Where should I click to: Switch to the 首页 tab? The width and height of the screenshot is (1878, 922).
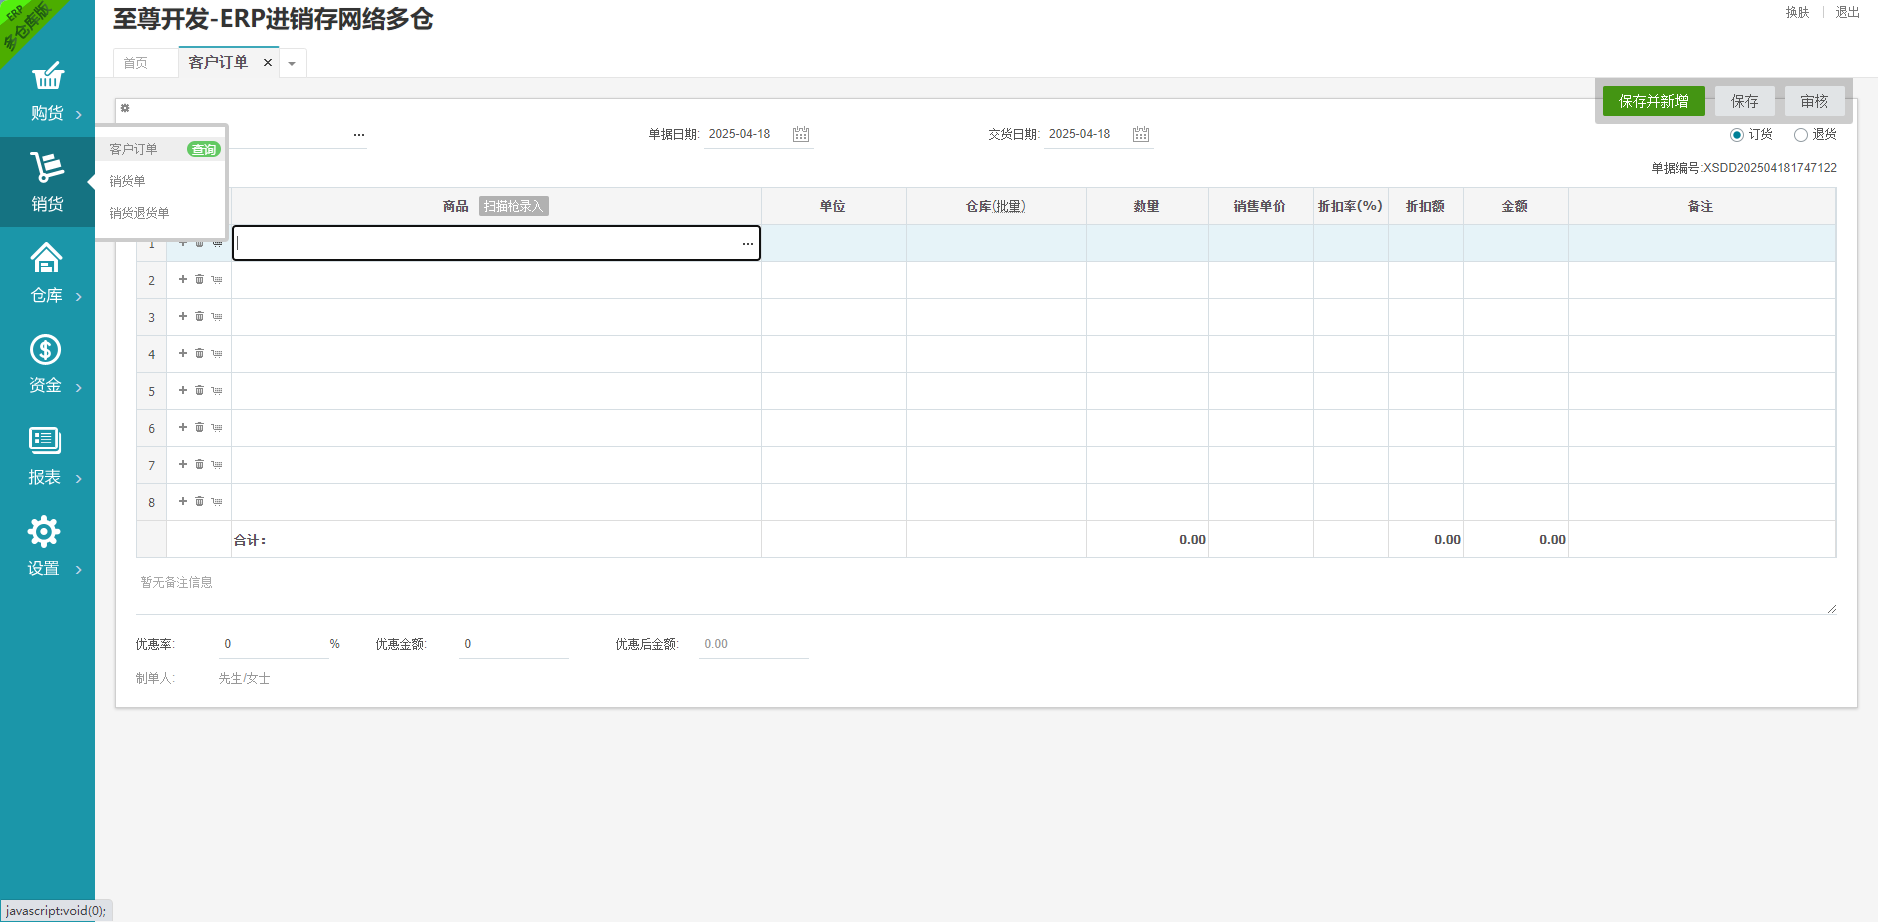[136, 63]
